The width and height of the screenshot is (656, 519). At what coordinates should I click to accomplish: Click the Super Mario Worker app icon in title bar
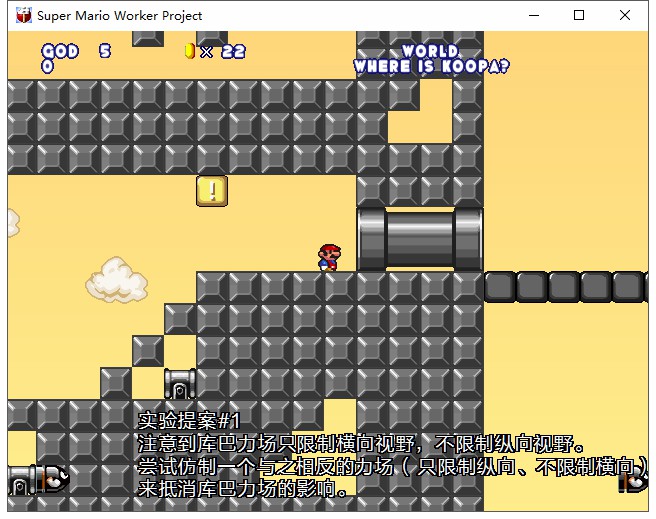pyautogui.click(x=23, y=15)
